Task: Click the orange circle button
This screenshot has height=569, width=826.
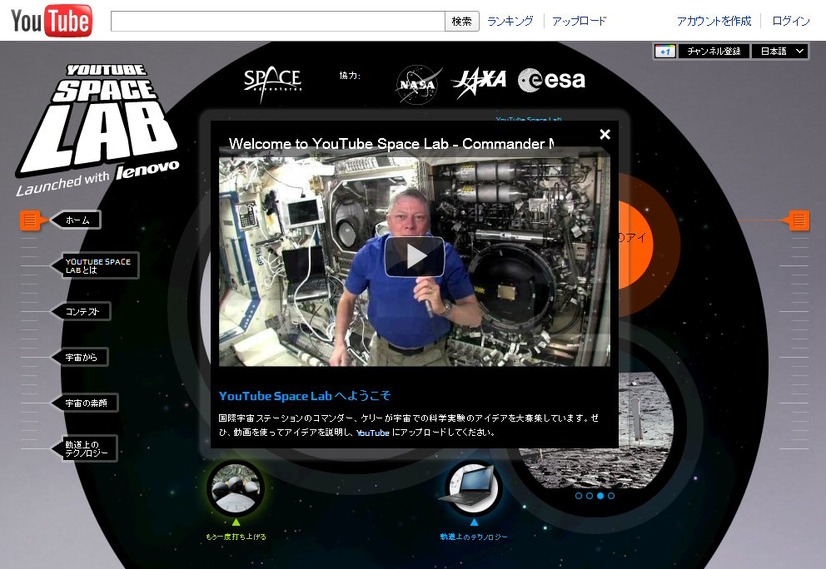Action: (637, 245)
